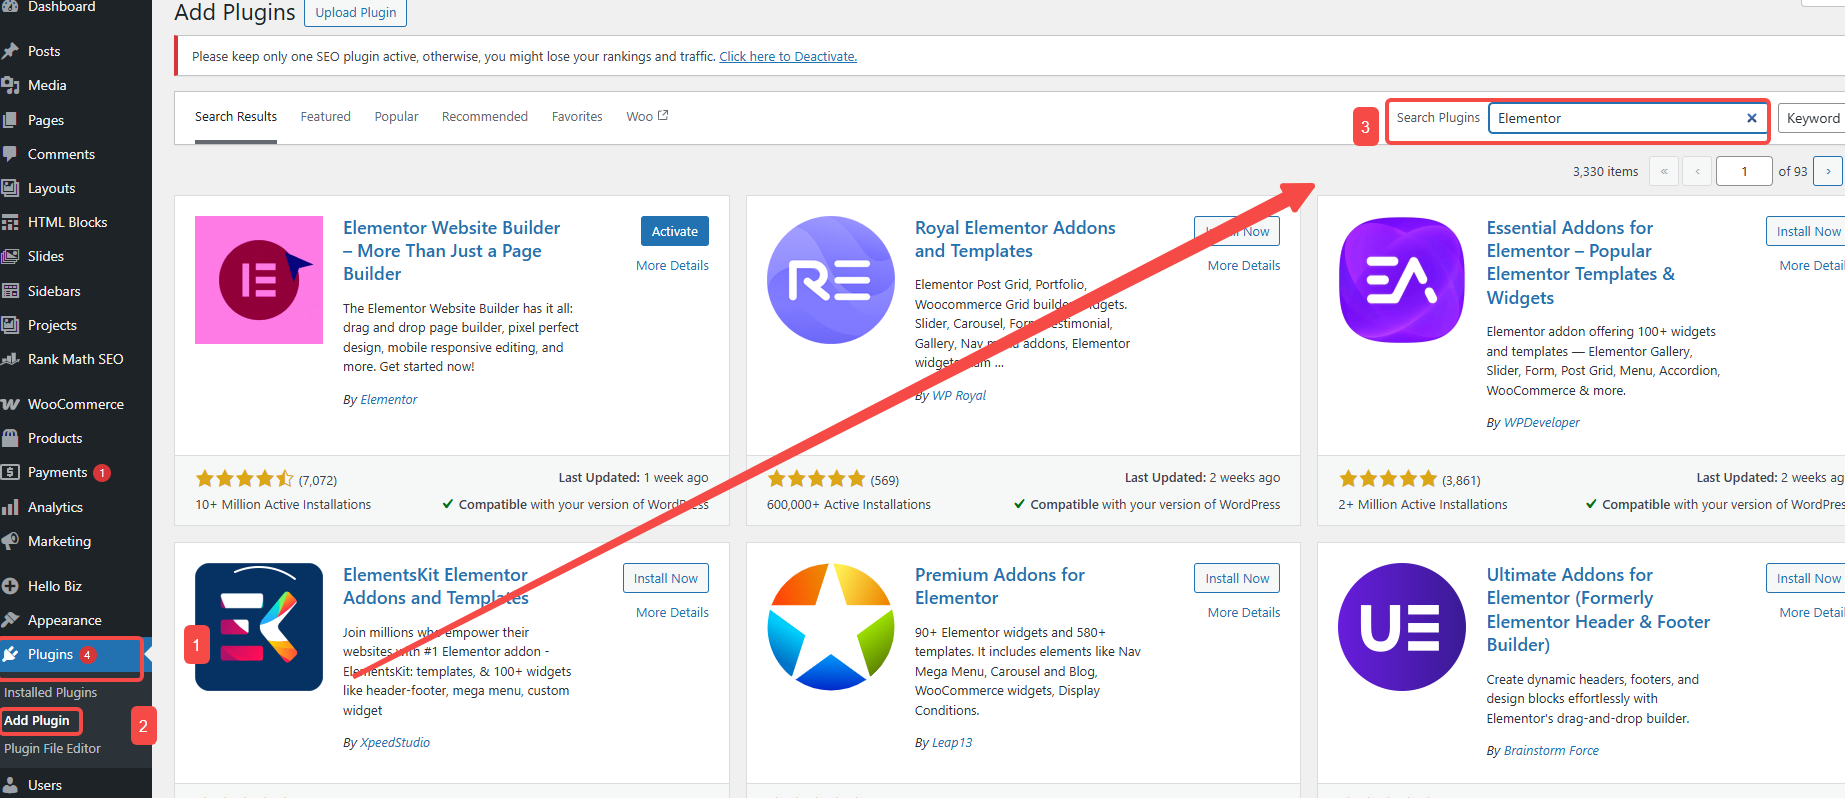1845x798 pixels.
Task: Click the Layouts menu icon
Action: coord(10,188)
